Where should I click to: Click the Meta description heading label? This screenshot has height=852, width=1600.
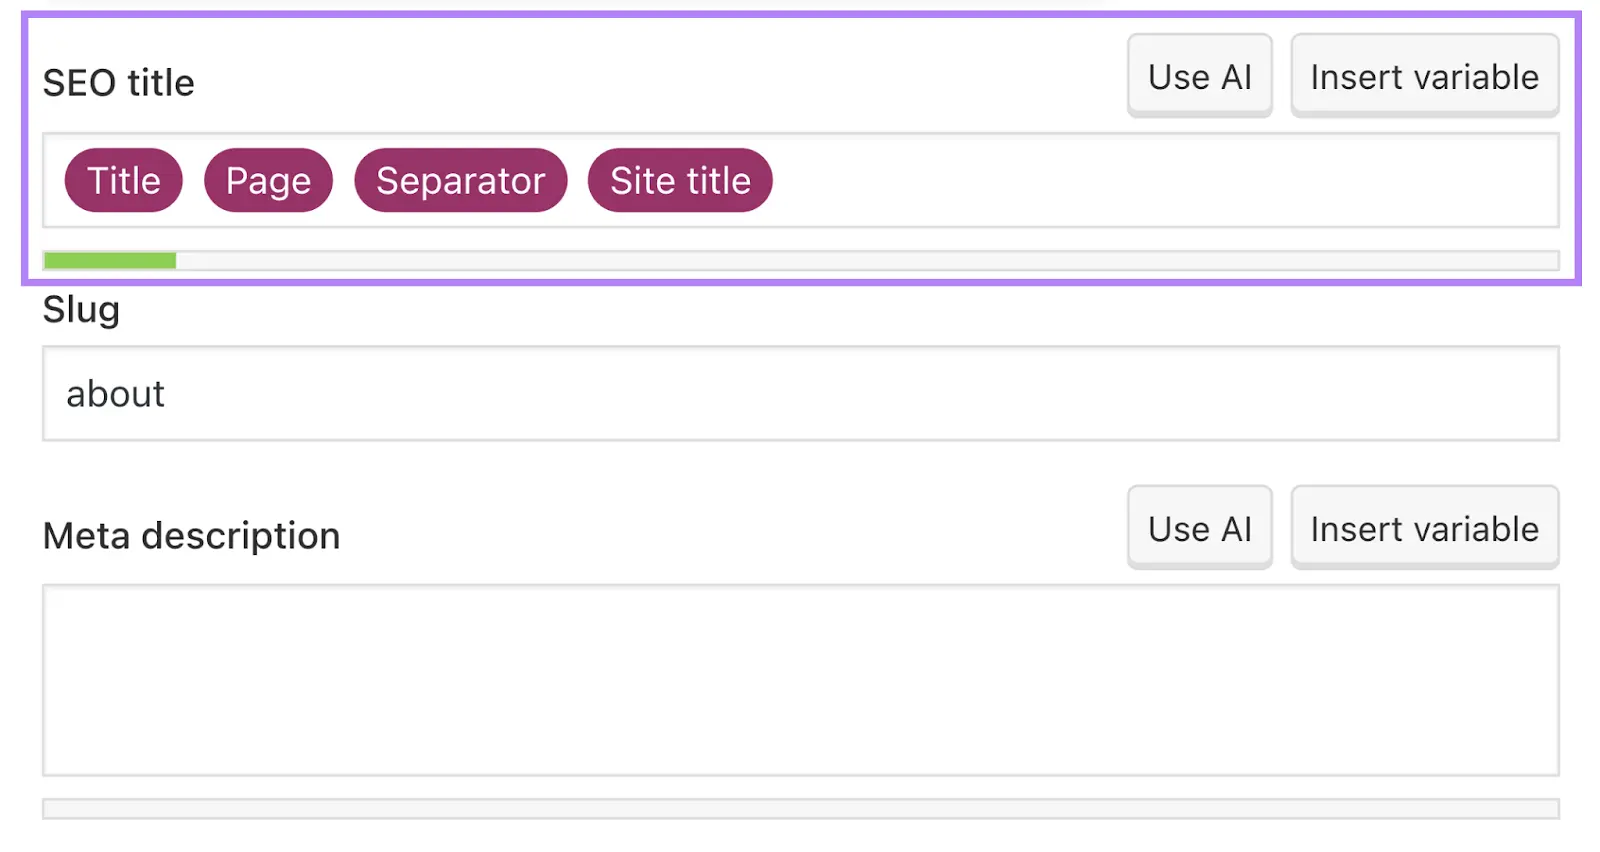(191, 535)
